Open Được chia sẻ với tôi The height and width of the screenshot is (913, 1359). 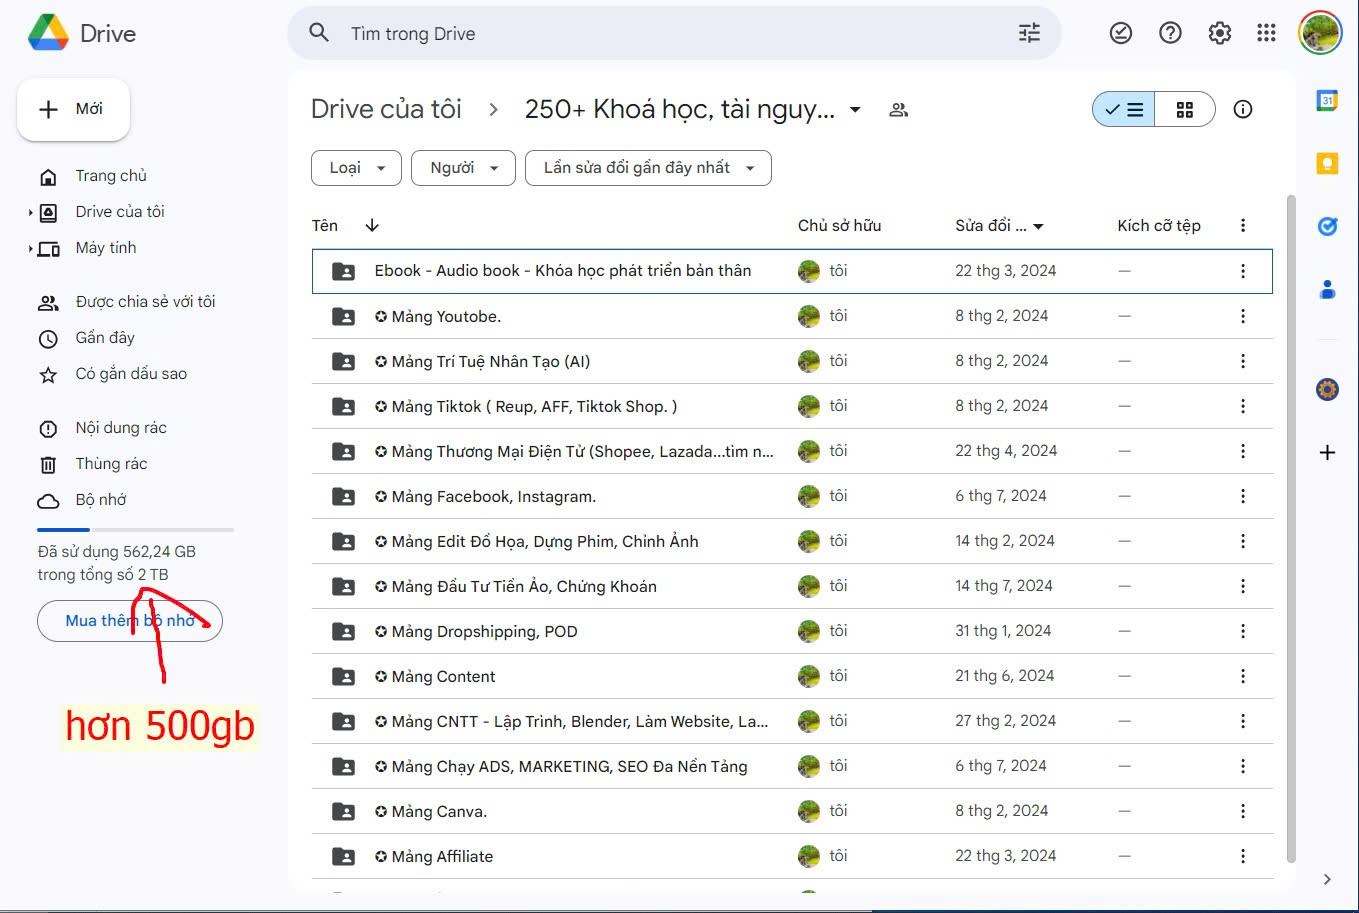coord(145,301)
